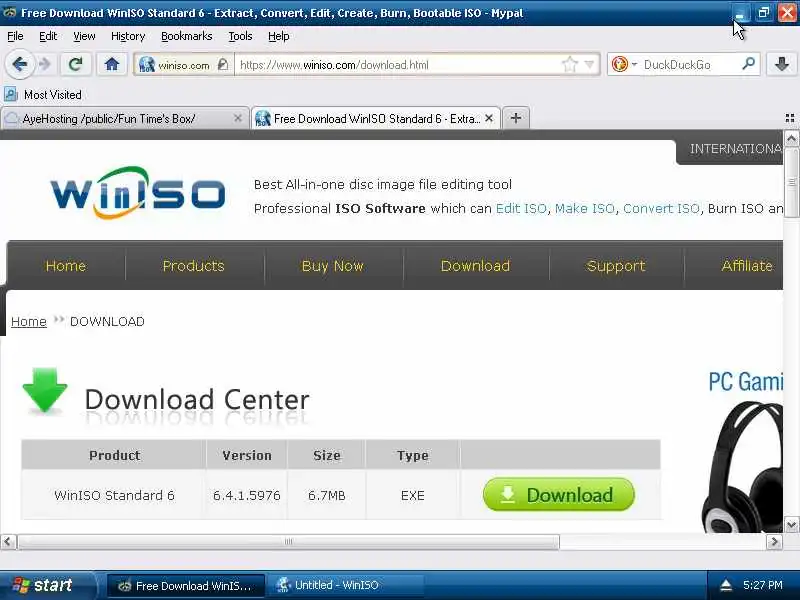Close the Free Download WinISO tab

coord(489,118)
